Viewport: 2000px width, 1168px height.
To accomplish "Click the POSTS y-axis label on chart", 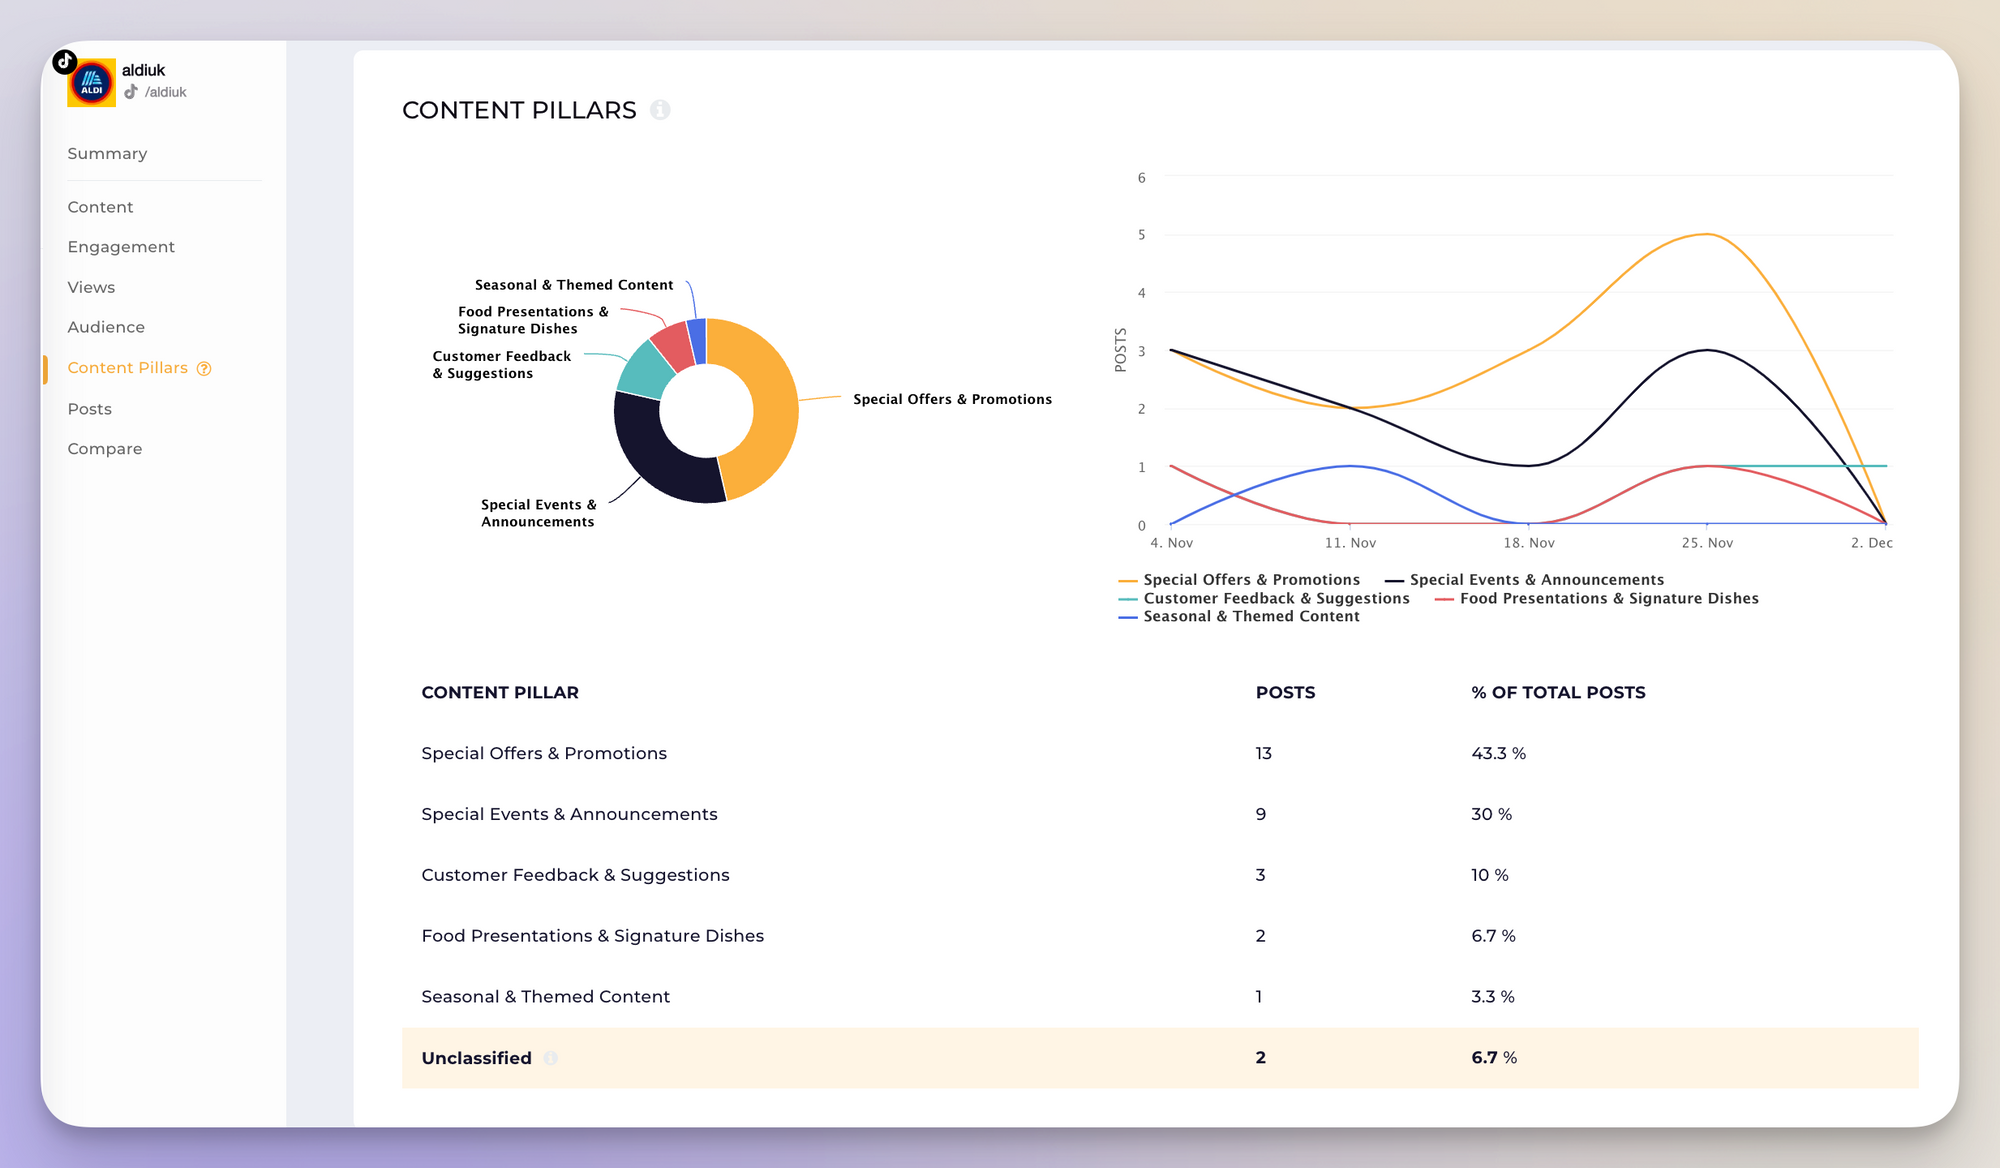I will click(x=1120, y=350).
